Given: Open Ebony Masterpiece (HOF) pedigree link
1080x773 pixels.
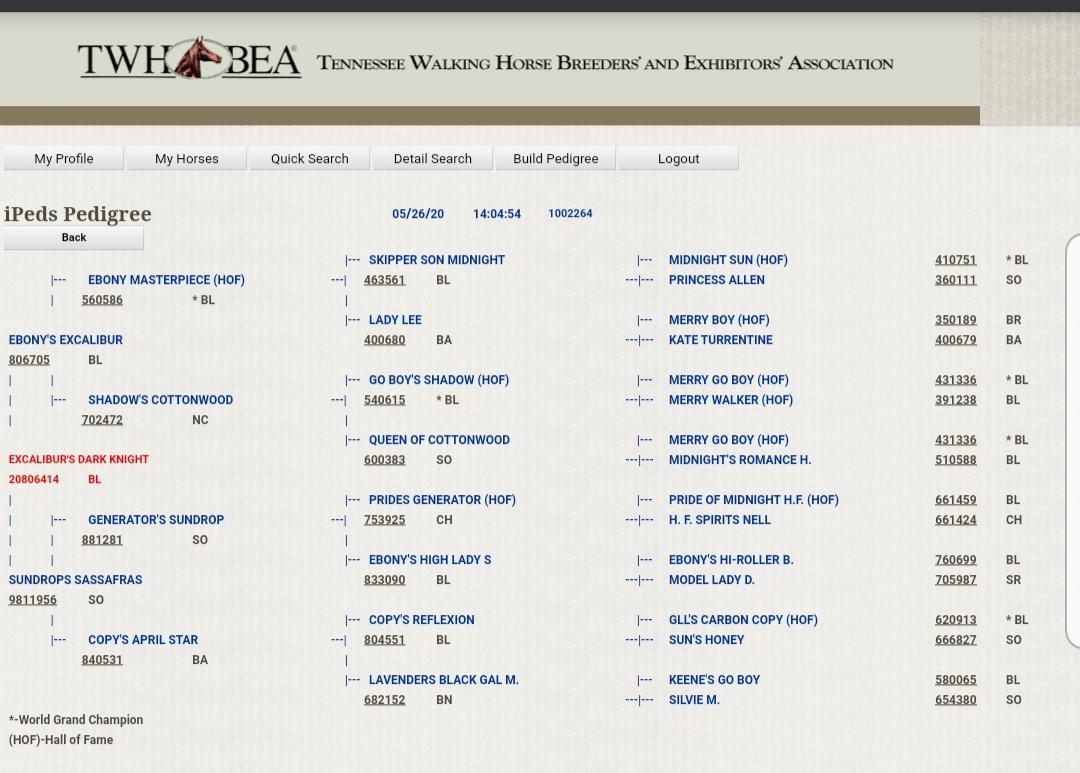Looking at the screenshot, I should pos(166,280).
